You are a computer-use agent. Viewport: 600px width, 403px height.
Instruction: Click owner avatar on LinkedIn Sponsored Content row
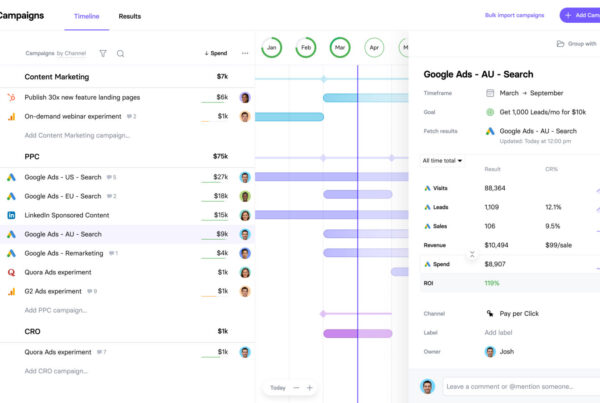pos(245,215)
